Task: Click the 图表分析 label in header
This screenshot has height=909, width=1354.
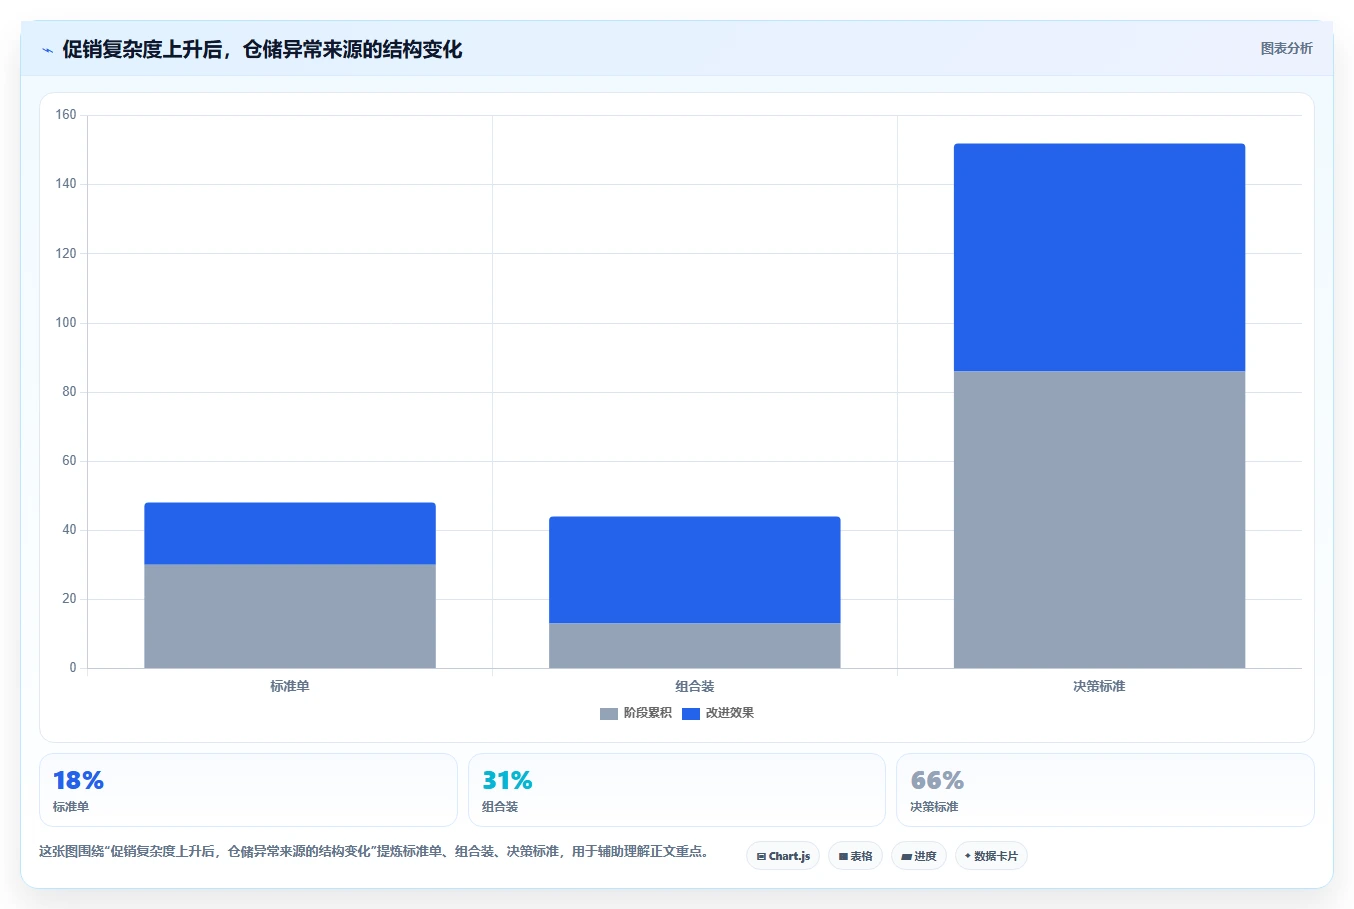Action: (1286, 48)
